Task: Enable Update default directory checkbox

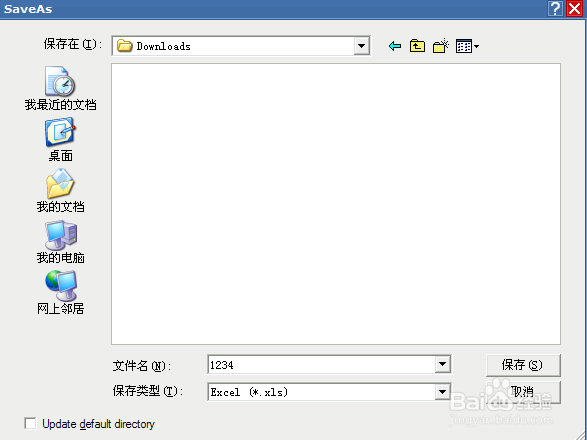Action: tap(30, 424)
